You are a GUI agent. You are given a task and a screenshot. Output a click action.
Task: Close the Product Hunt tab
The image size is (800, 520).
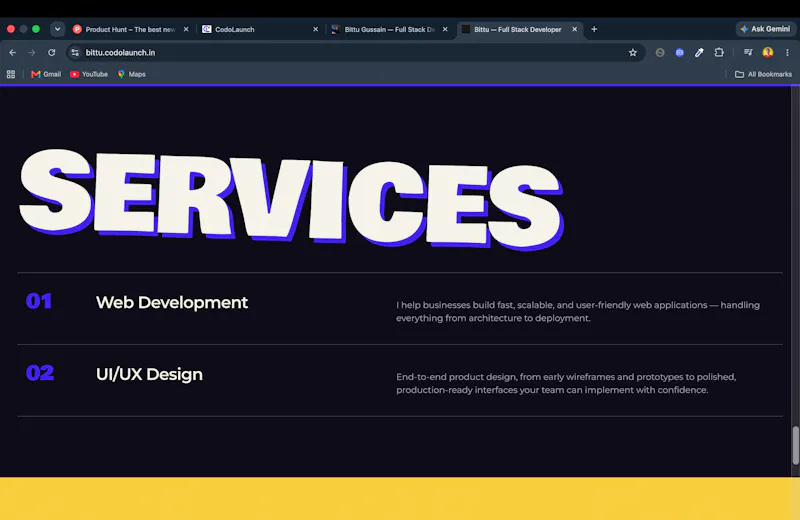(x=186, y=30)
